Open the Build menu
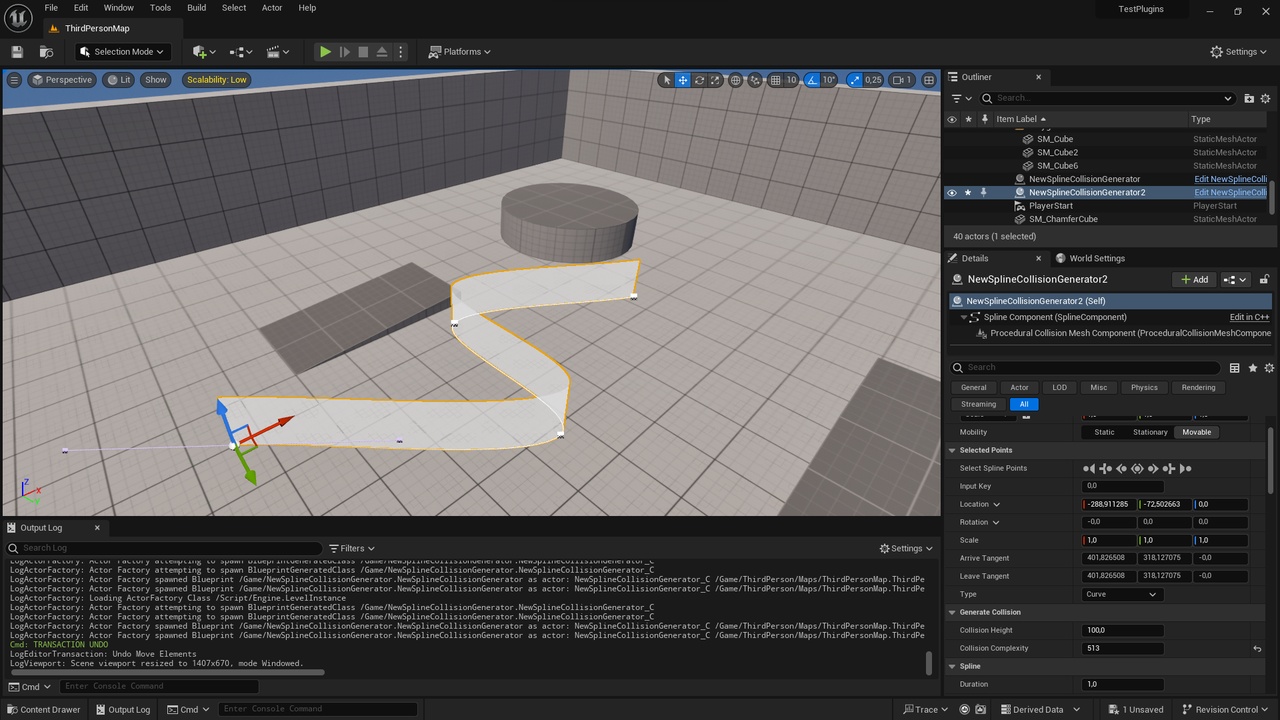The height and width of the screenshot is (720, 1280). click(196, 8)
